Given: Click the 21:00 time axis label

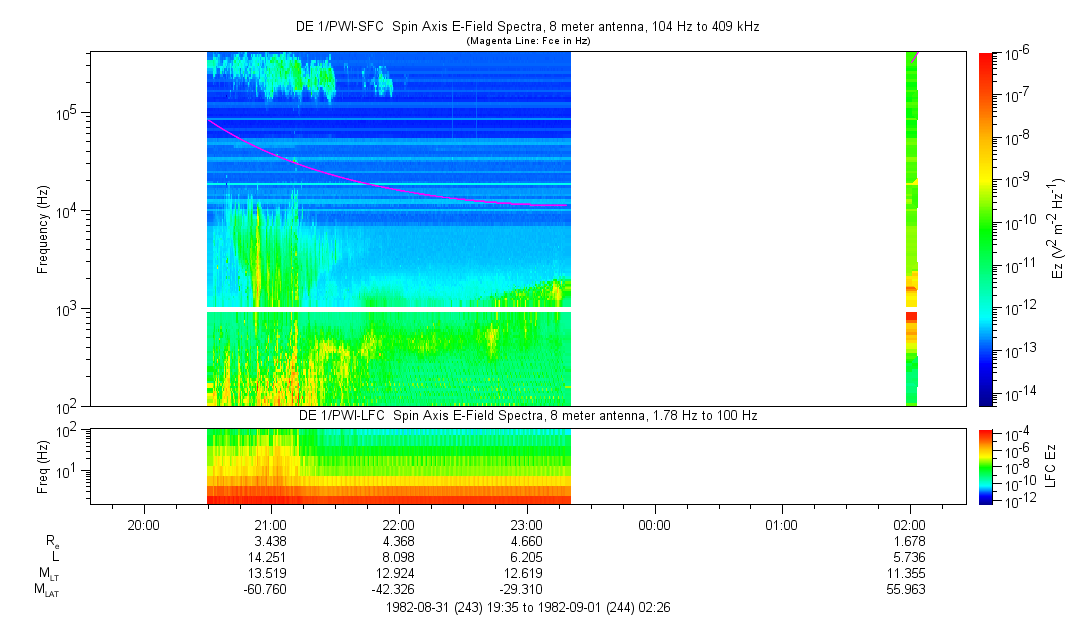Looking at the screenshot, I should click(271, 524).
